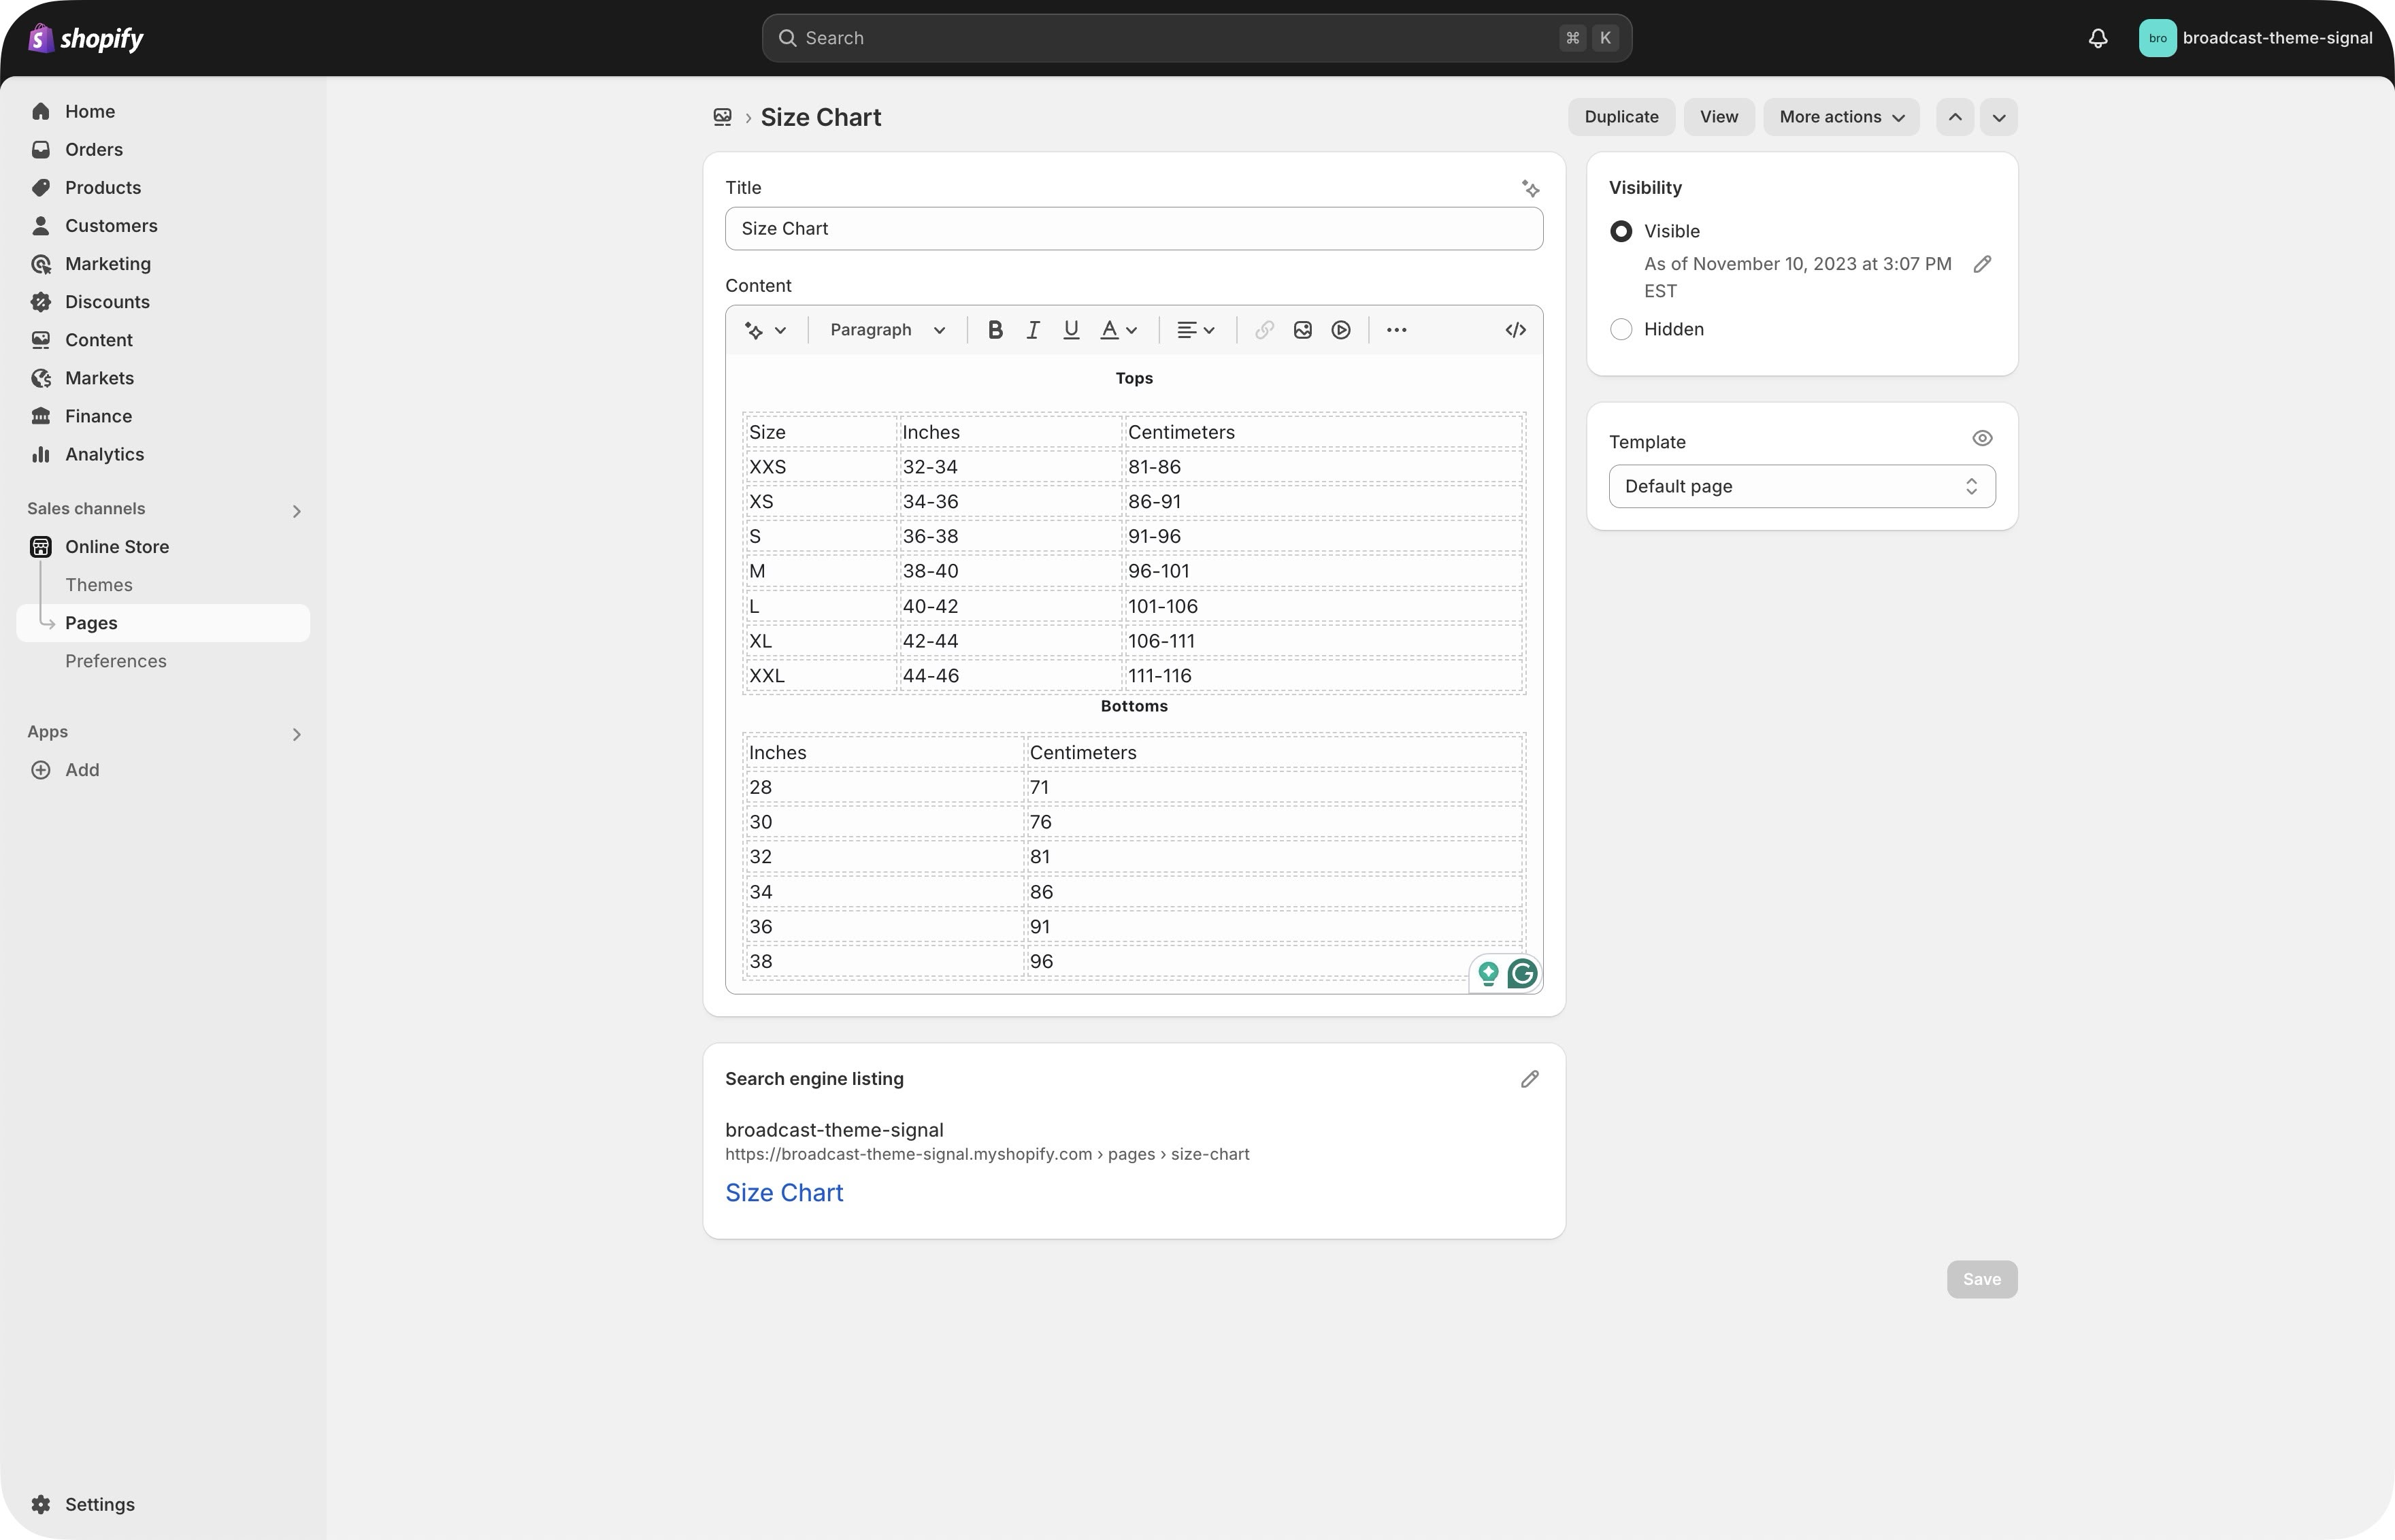
Task: Select the Visible radio button
Action: [x=1621, y=231]
